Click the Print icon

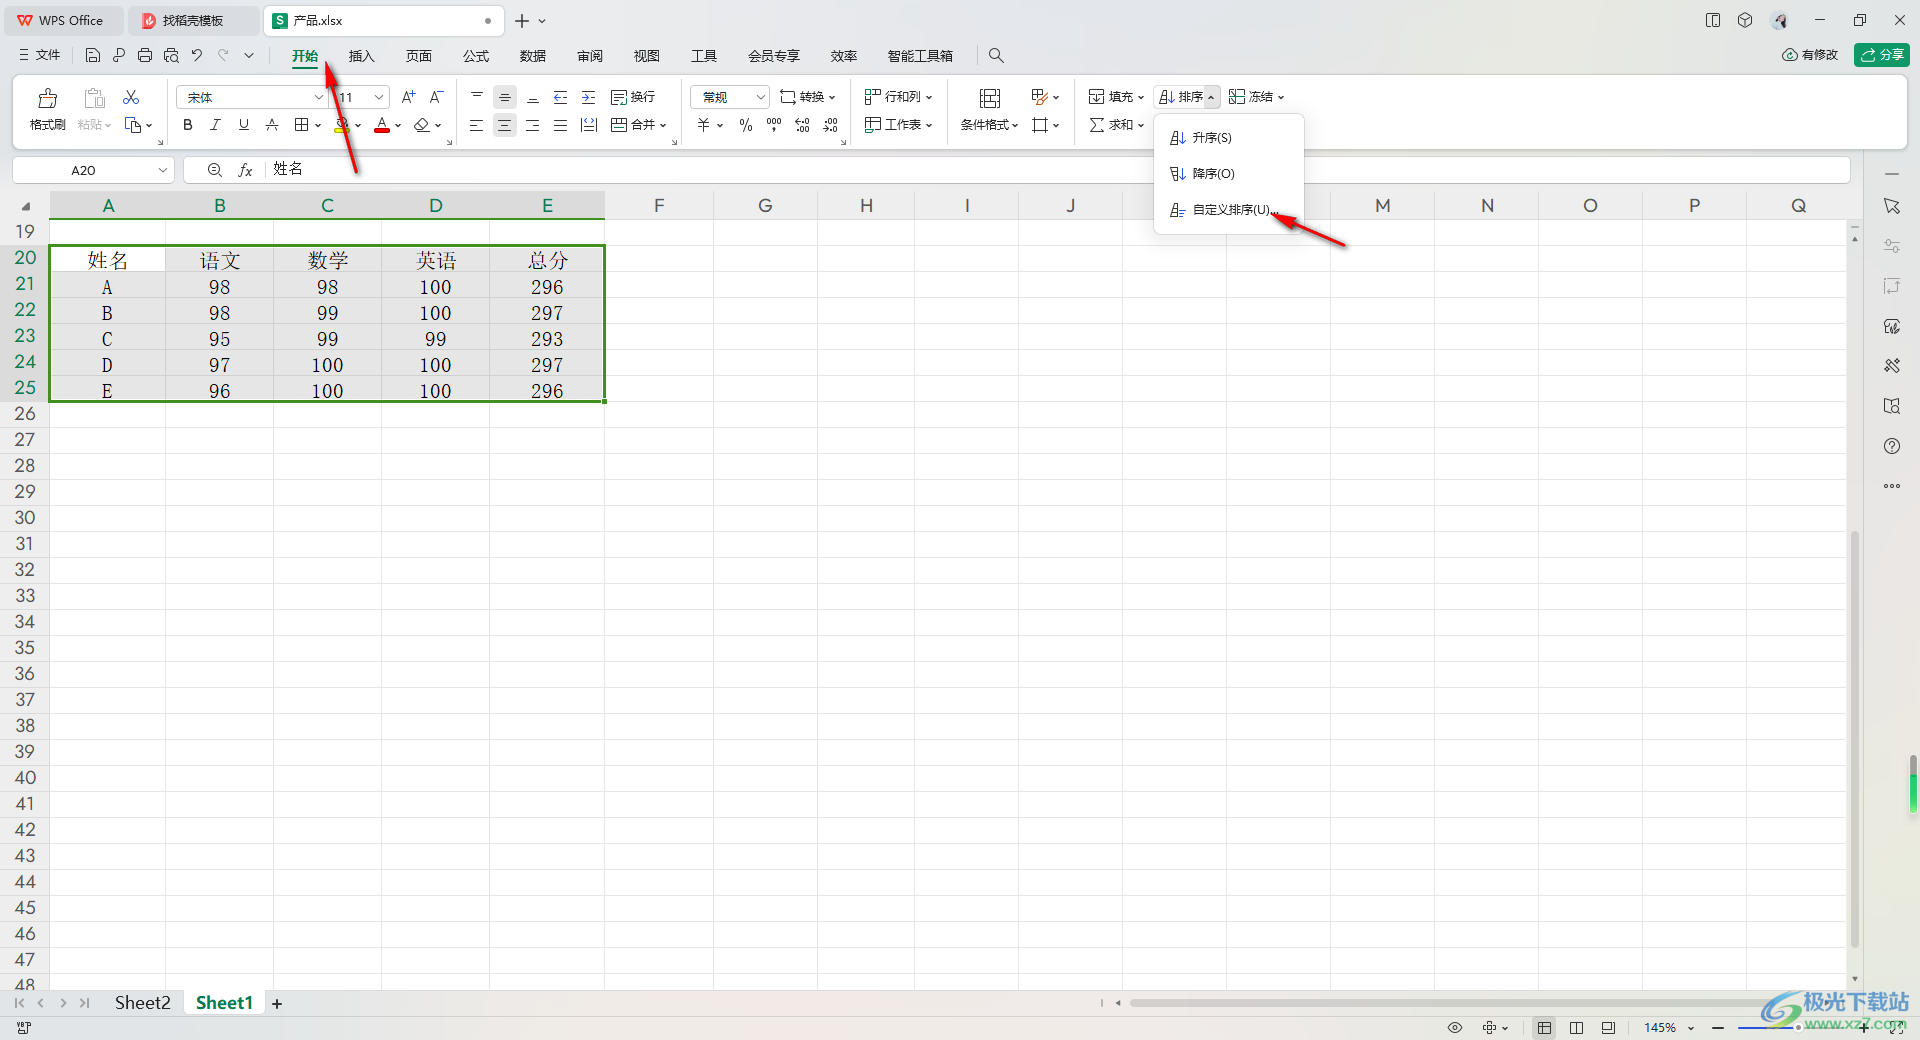click(145, 55)
